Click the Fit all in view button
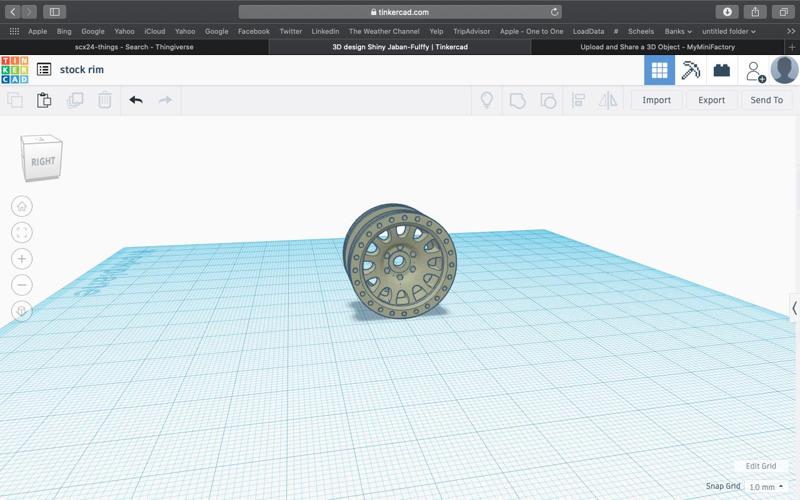 click(22, 232)
